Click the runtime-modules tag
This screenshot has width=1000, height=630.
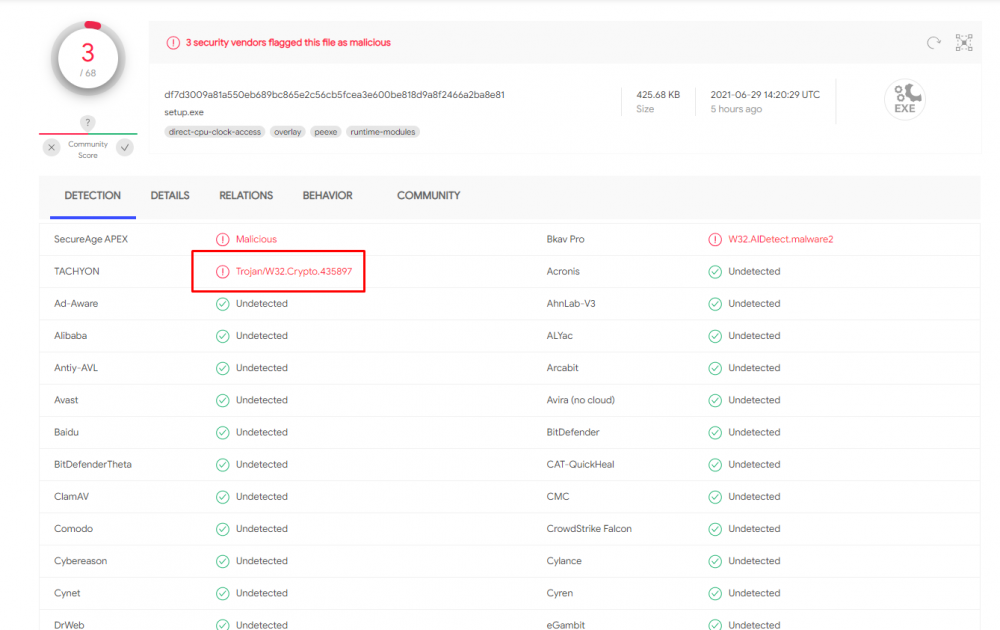[382, 132]
